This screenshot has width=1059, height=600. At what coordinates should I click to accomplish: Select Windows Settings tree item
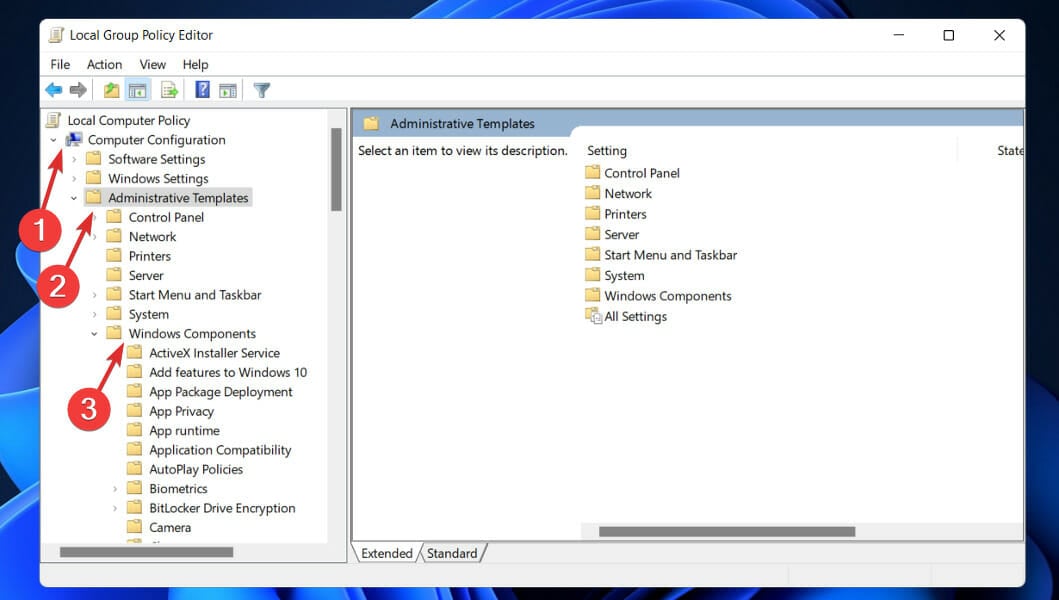tap(158, 178)
